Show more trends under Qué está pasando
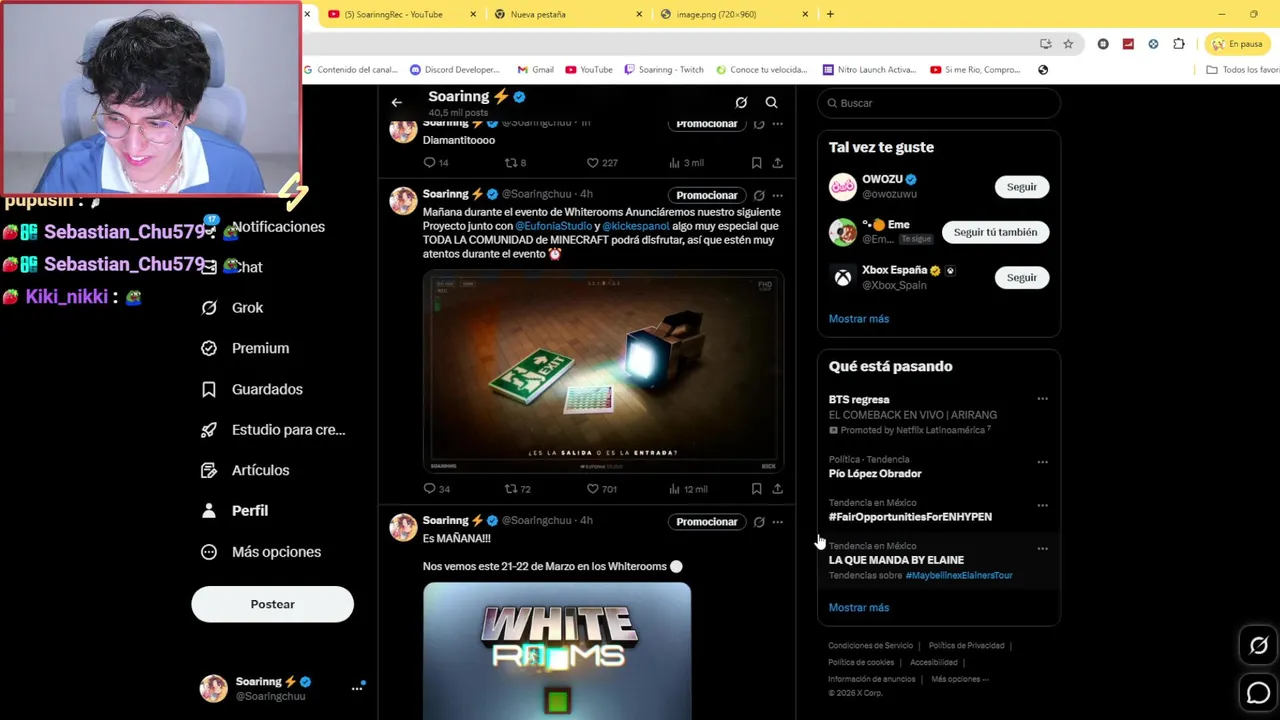 tap(858, 608)
